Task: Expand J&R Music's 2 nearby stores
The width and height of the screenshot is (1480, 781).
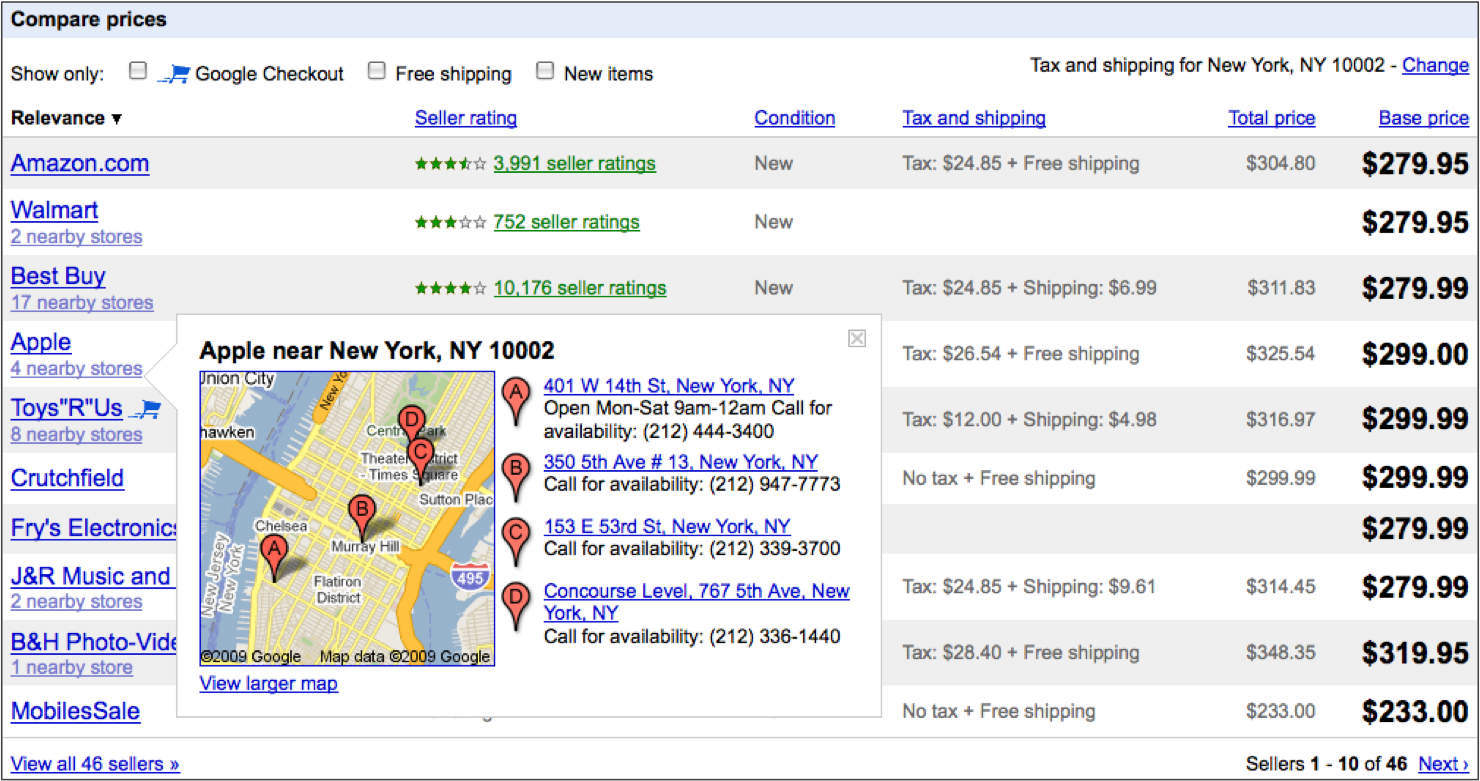Action: coord(76,601)
